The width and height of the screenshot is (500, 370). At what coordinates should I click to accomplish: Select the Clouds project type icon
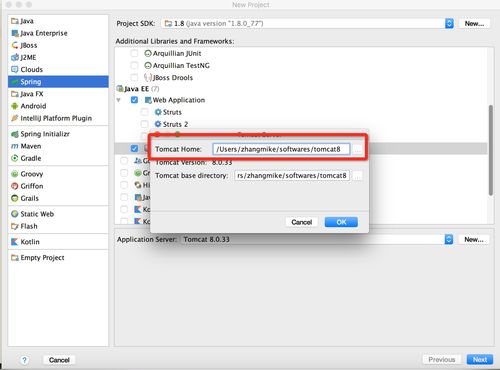(x=15, y=69)
